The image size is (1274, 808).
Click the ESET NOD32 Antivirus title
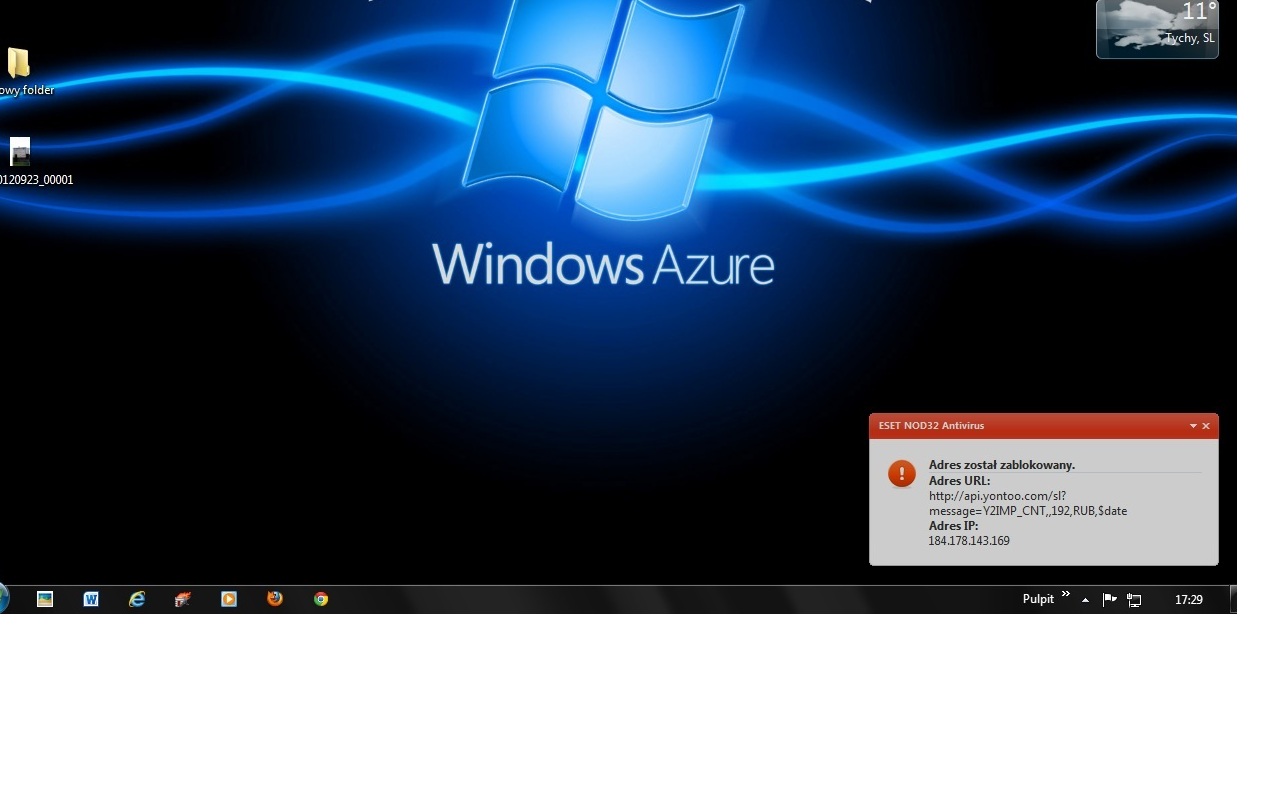(x=931, y=426)
